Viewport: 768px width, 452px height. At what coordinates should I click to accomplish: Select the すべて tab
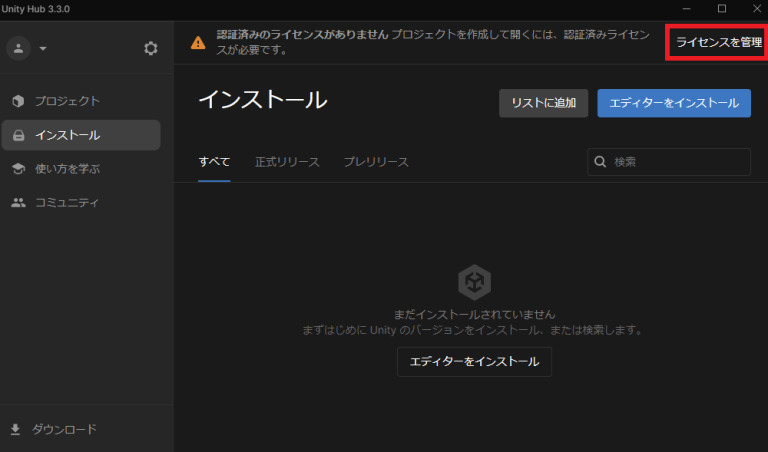click(214, 161)
